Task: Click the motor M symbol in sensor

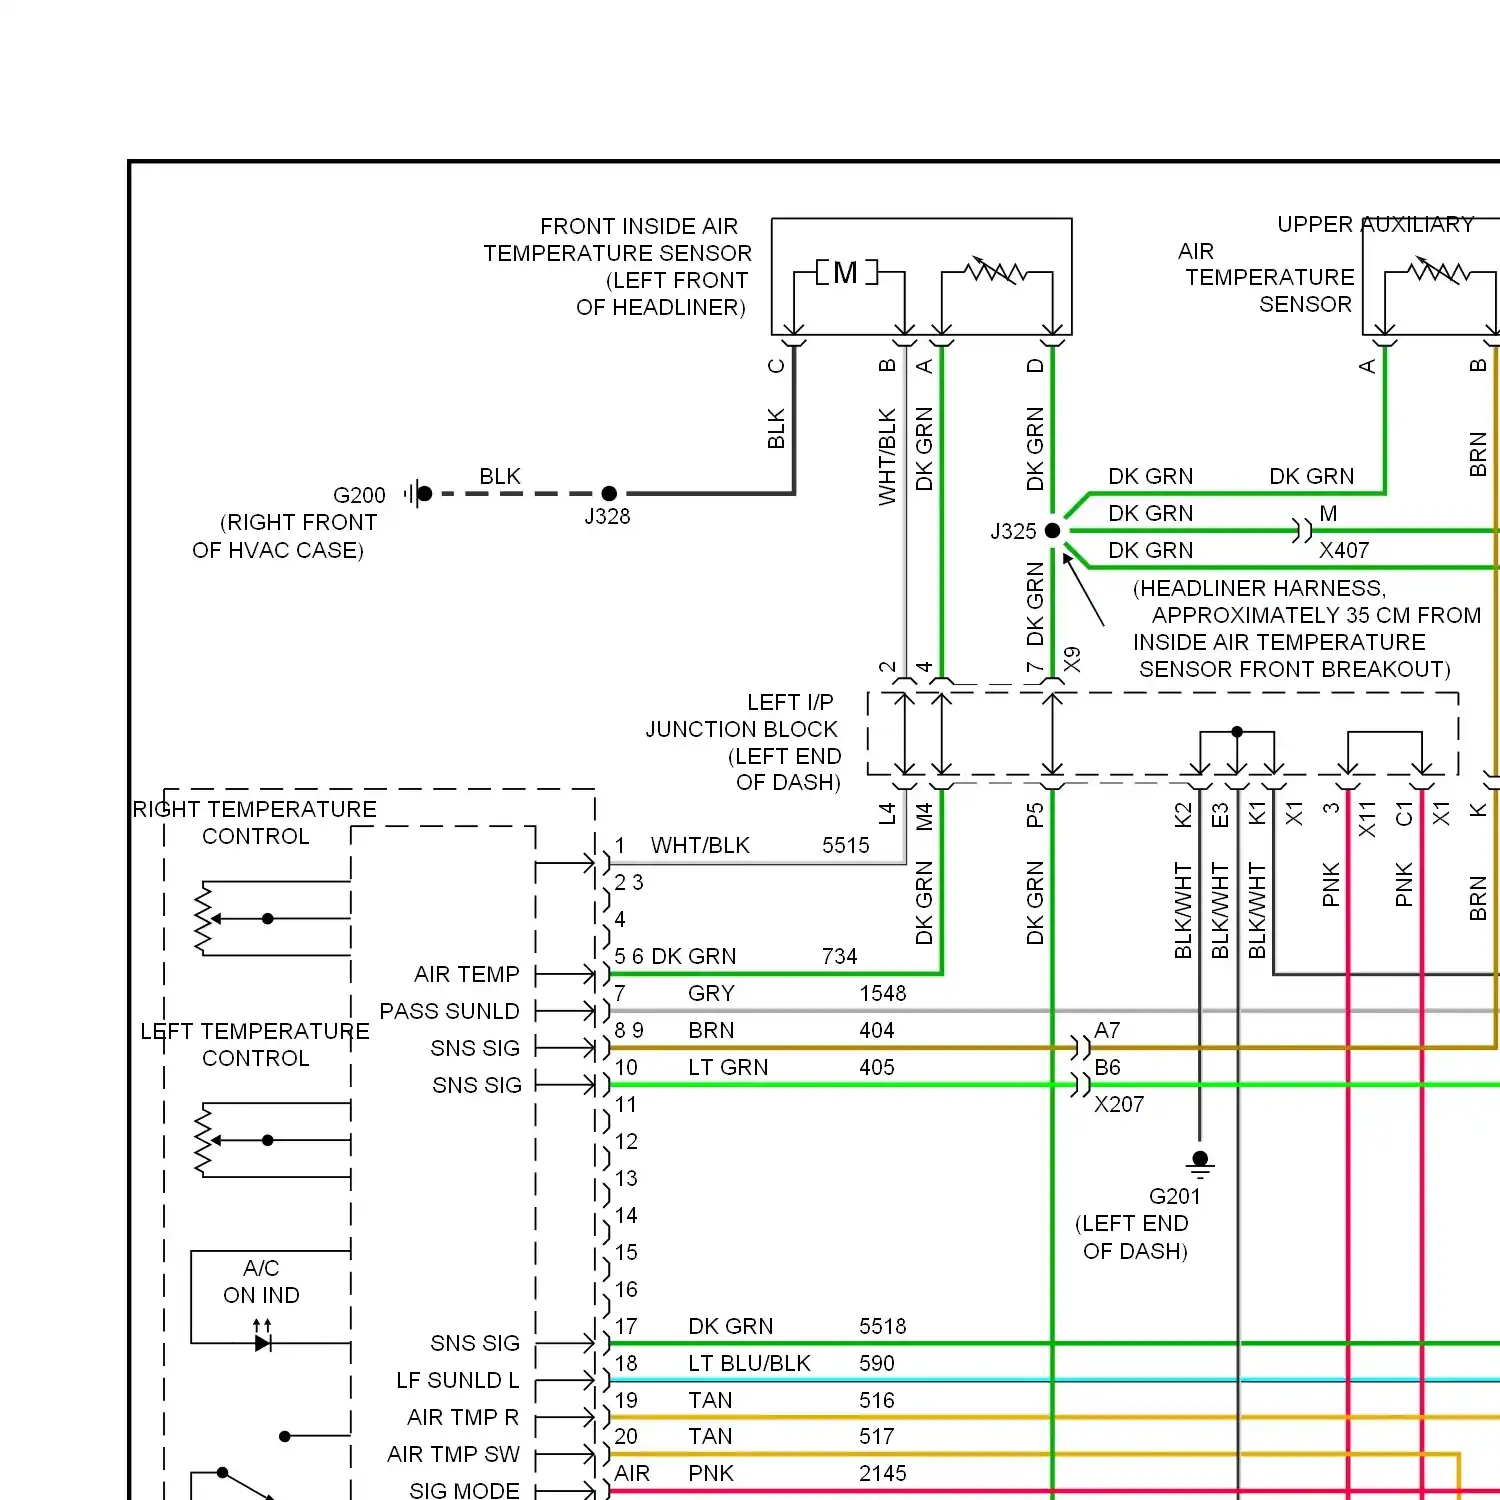Action: coord(846,272)
